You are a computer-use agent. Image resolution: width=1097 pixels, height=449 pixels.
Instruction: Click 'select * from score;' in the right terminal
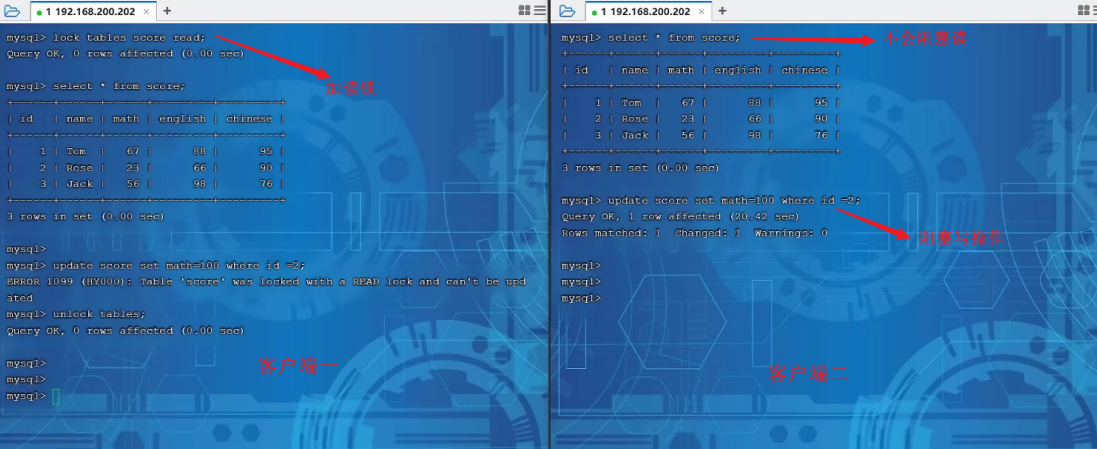(674, 38)
